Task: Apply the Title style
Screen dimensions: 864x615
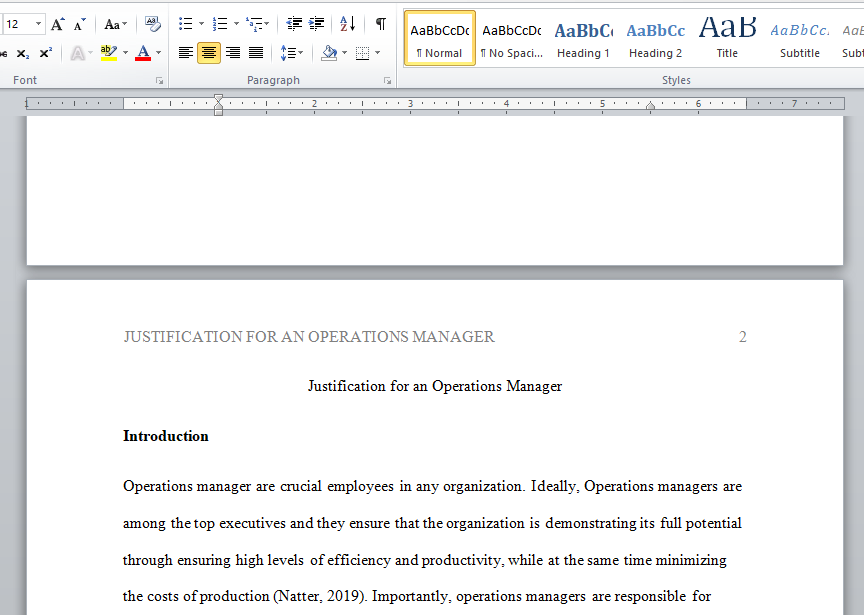Action: 727,38
